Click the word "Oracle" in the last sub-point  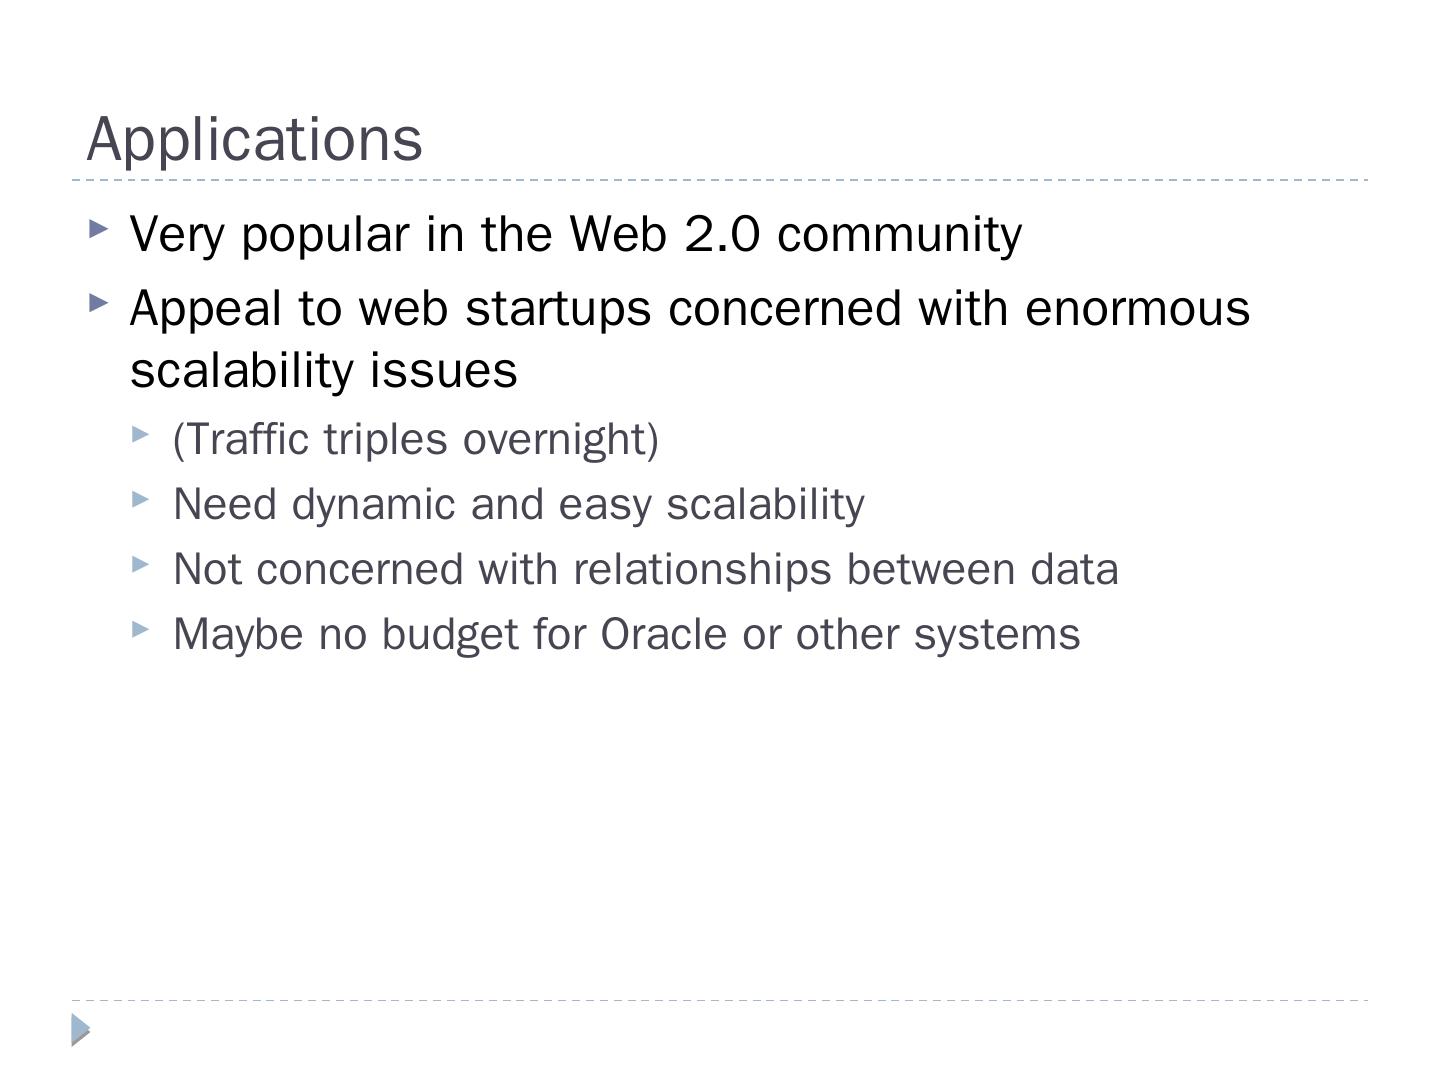click(x=663, y=634)
